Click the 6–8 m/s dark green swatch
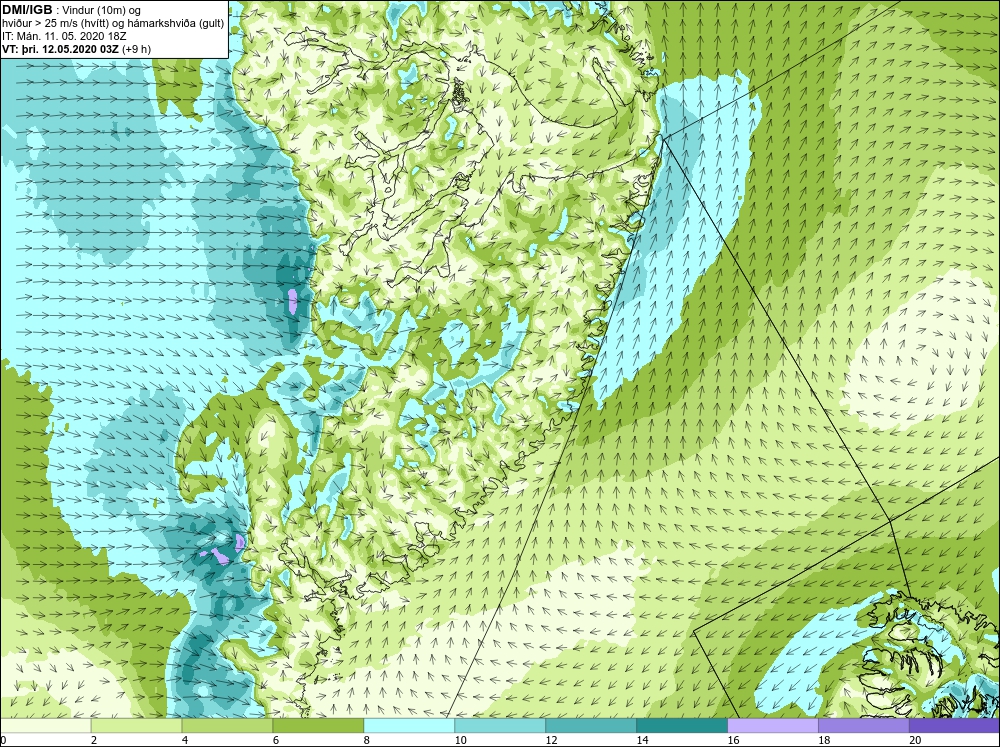The height and width of the screenshot is (747, 1000). pyautogui.click(x=318, y=725)
